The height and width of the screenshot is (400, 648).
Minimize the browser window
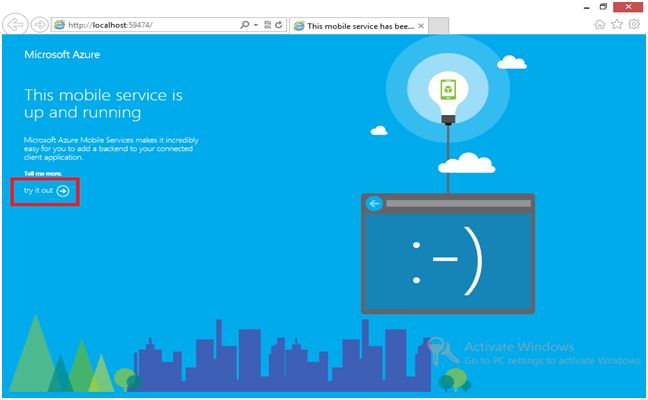587,7
